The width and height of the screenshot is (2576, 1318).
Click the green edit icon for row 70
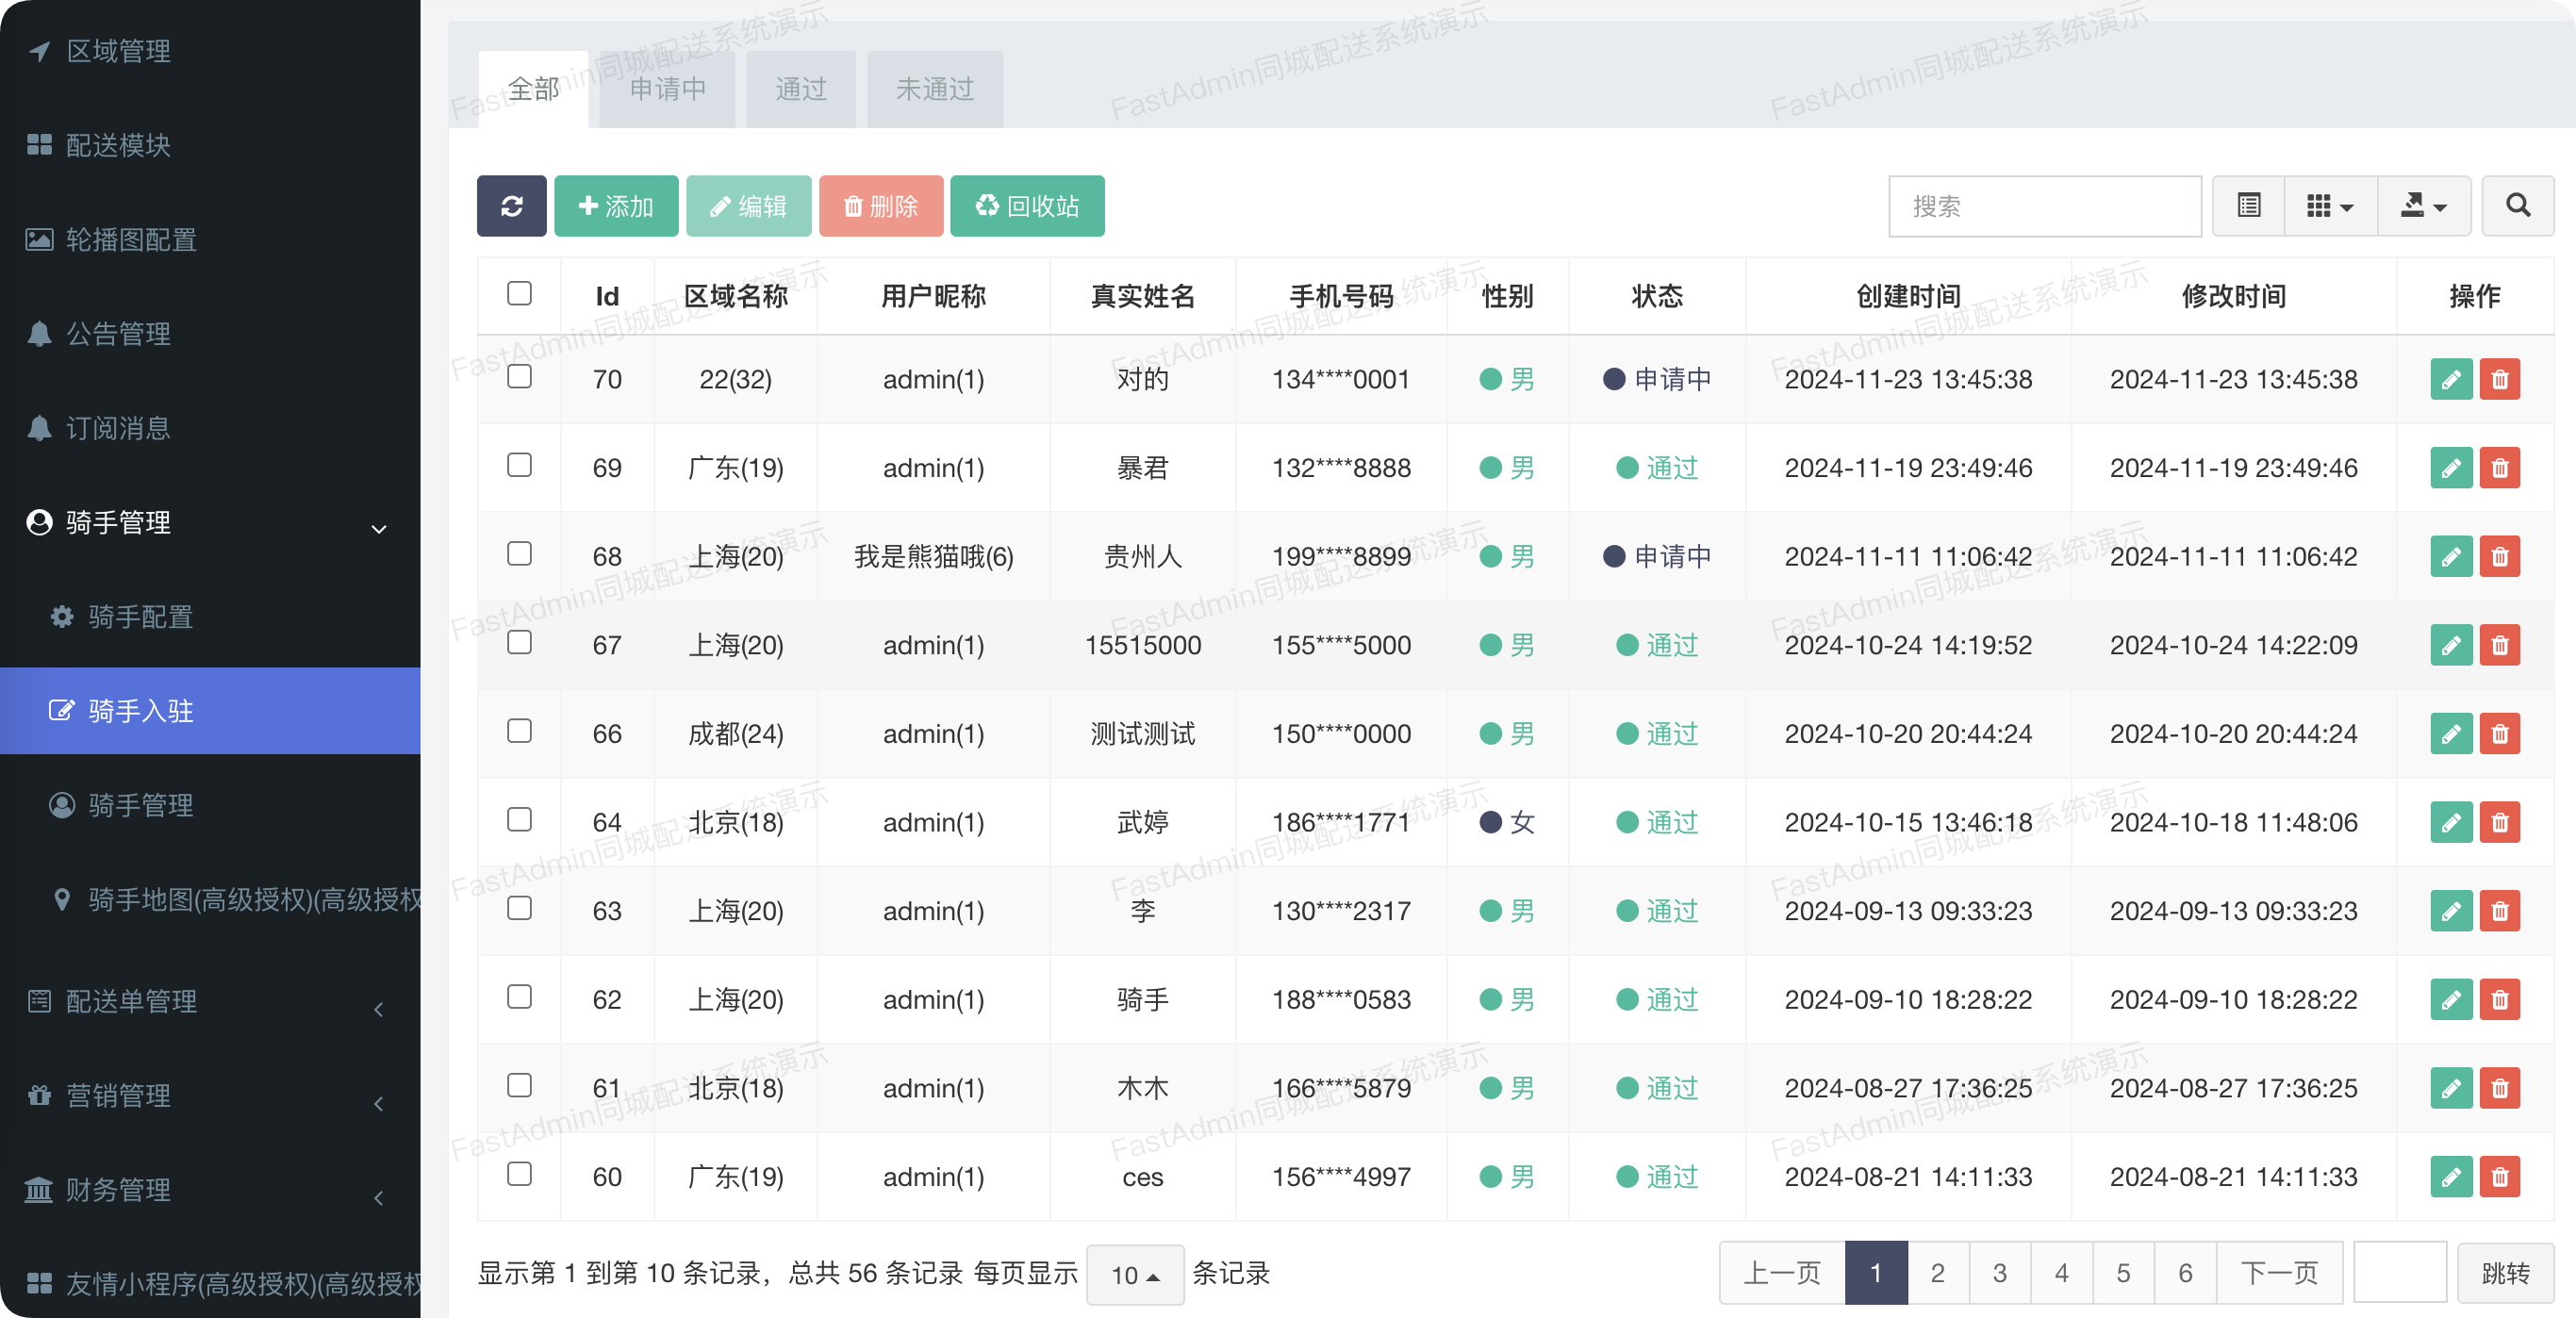2450,379
